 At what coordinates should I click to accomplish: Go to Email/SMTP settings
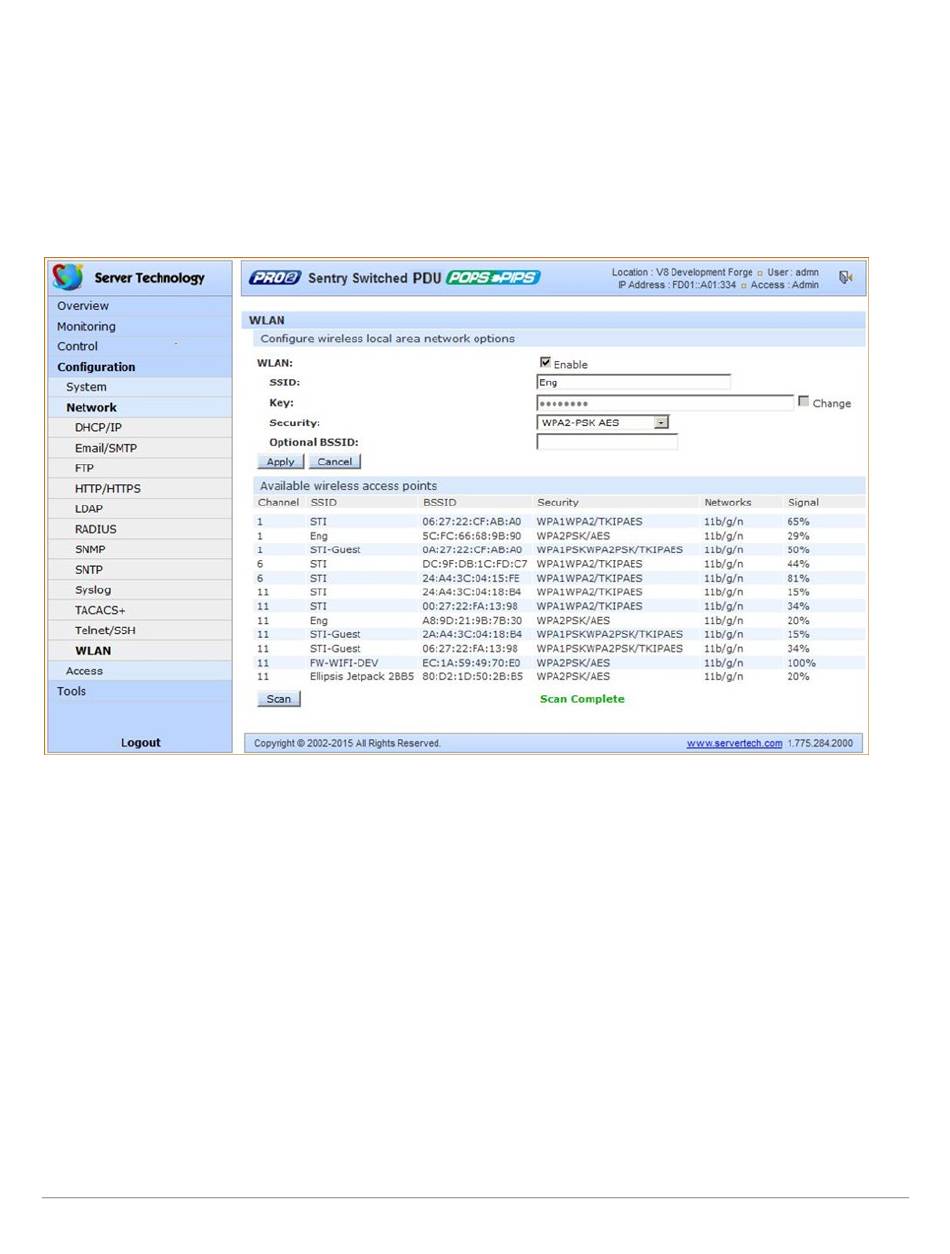click(x=139, y=448)
